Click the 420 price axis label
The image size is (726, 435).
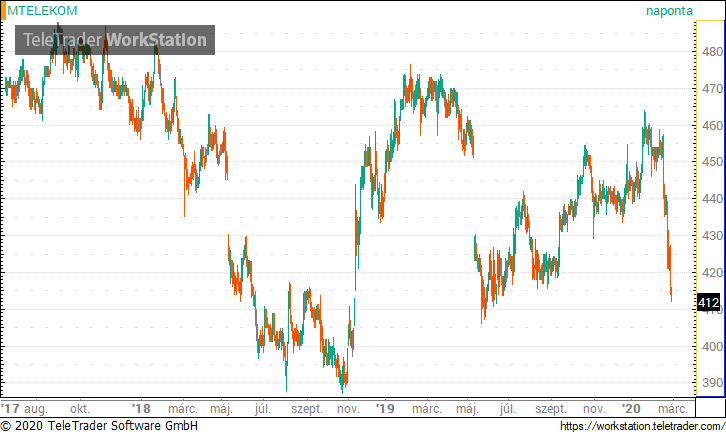tap(712, 273)
